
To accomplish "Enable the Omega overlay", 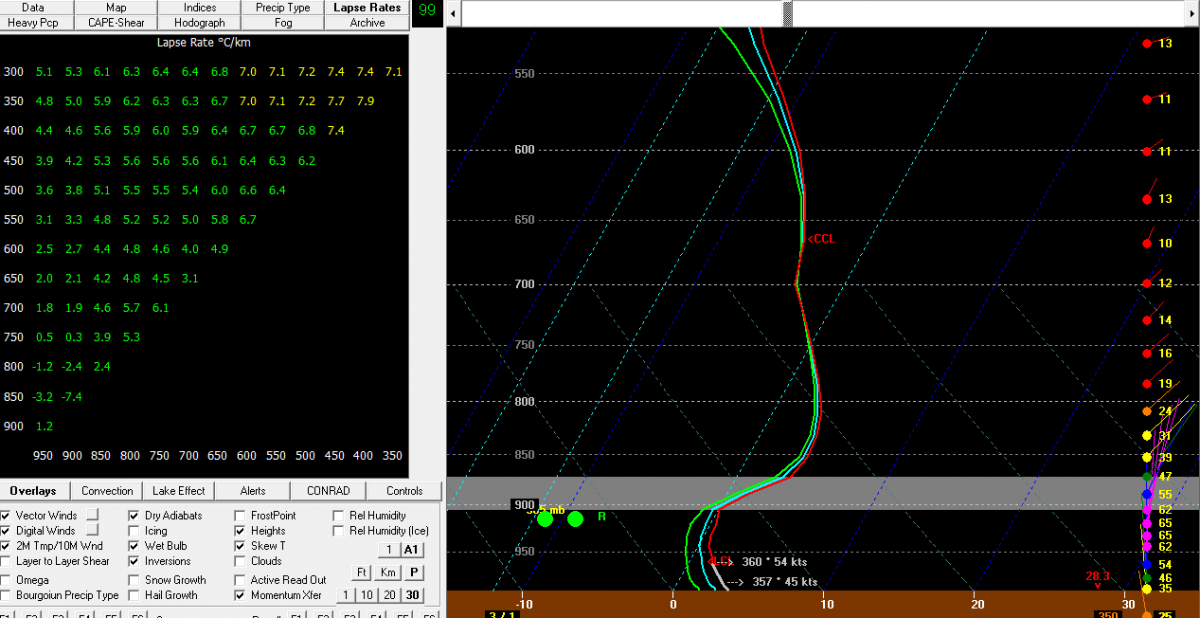I will tap(7, 580).
